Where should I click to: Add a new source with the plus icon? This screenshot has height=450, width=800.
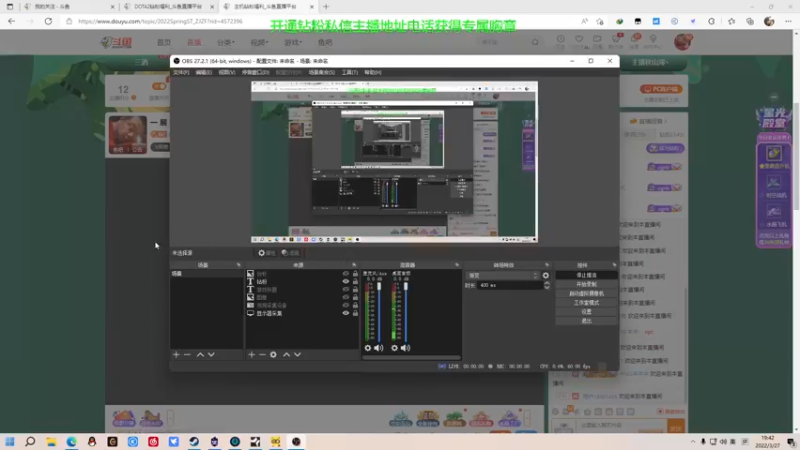252,355
